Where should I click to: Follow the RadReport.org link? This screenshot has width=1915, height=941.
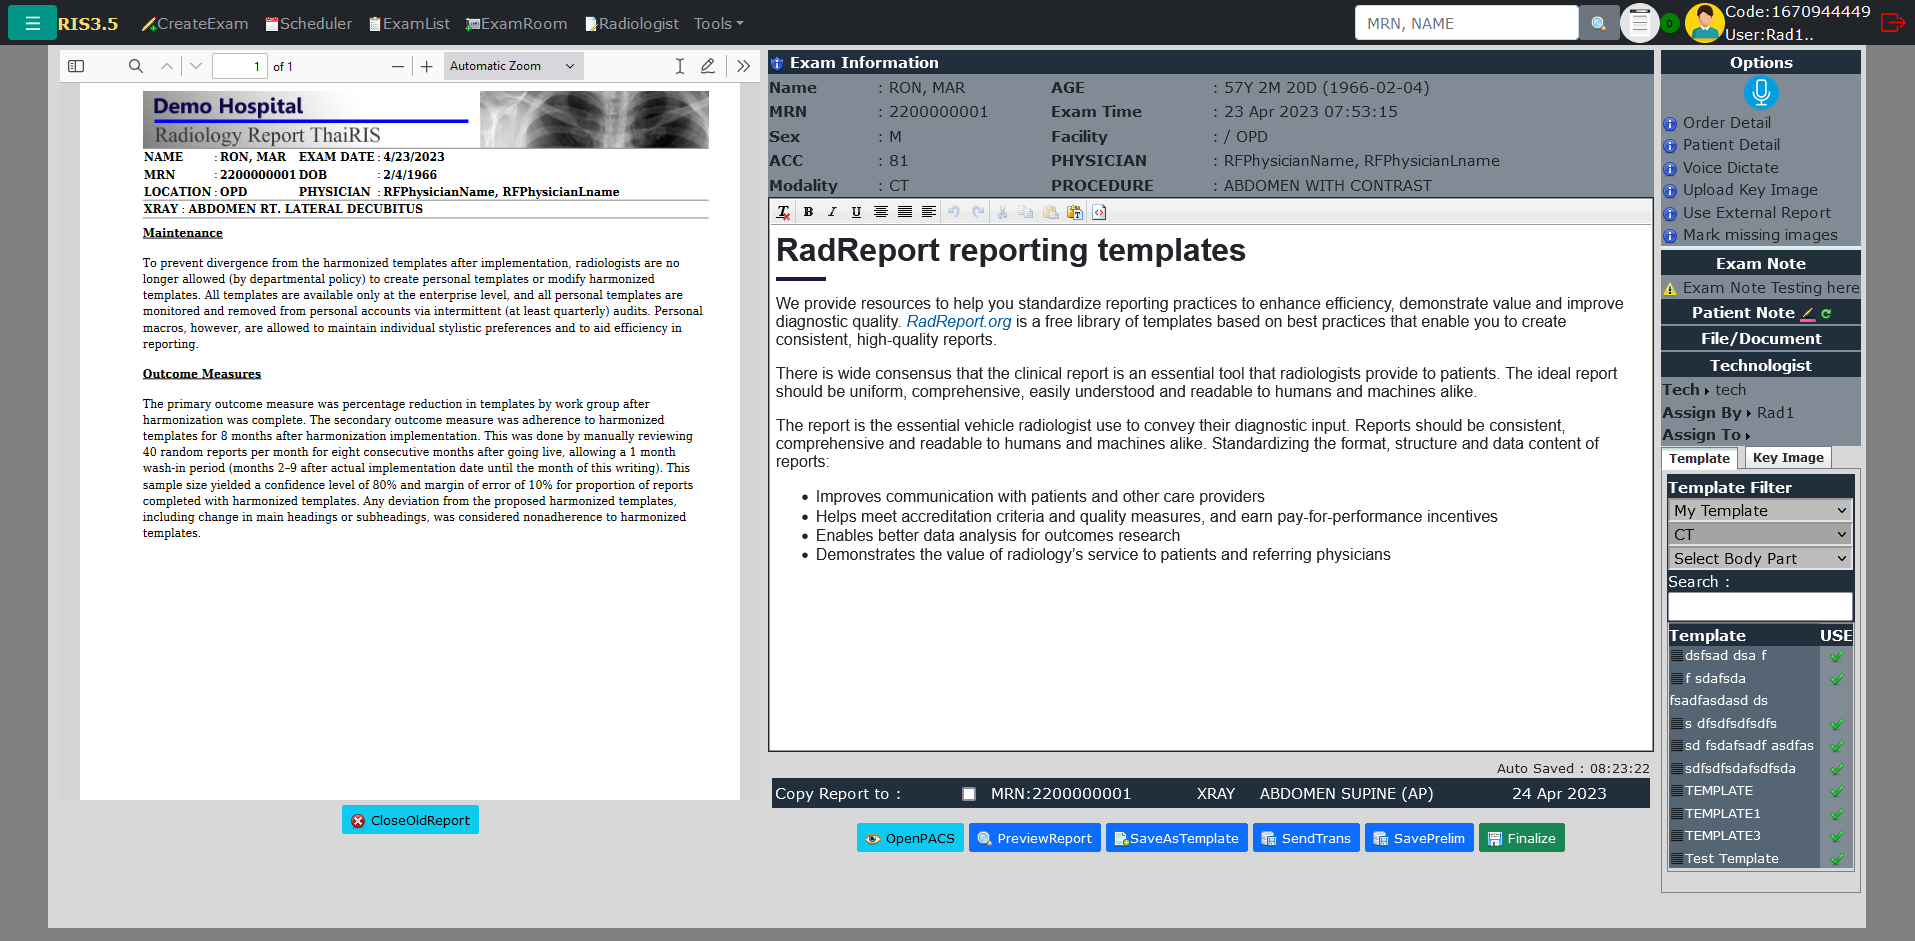(958, 322)
